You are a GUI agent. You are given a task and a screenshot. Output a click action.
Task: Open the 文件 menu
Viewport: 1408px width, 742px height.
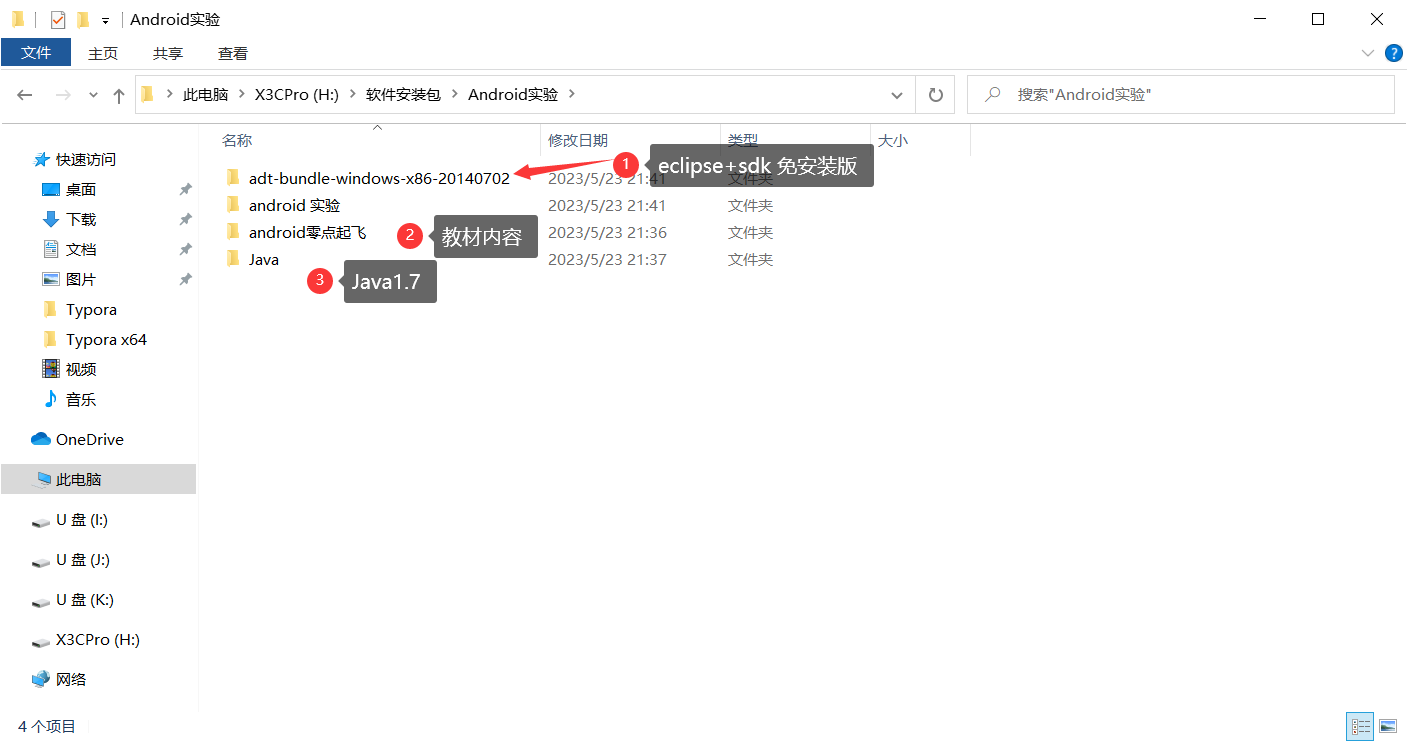pyautogui.click(x=36, y=53)
